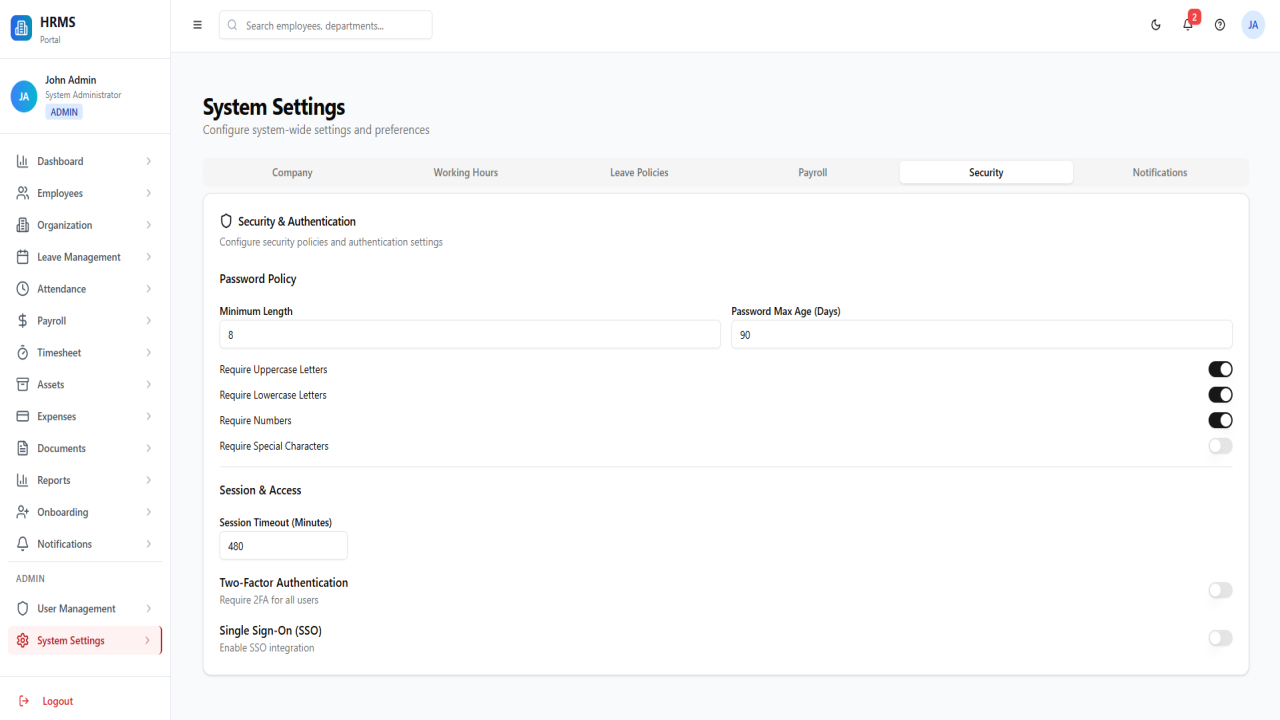Image resolution: width=1280 pixels, height=720 pixels.
Task: Expand the Dashboard chevron
Action: [x=148, y=161]
